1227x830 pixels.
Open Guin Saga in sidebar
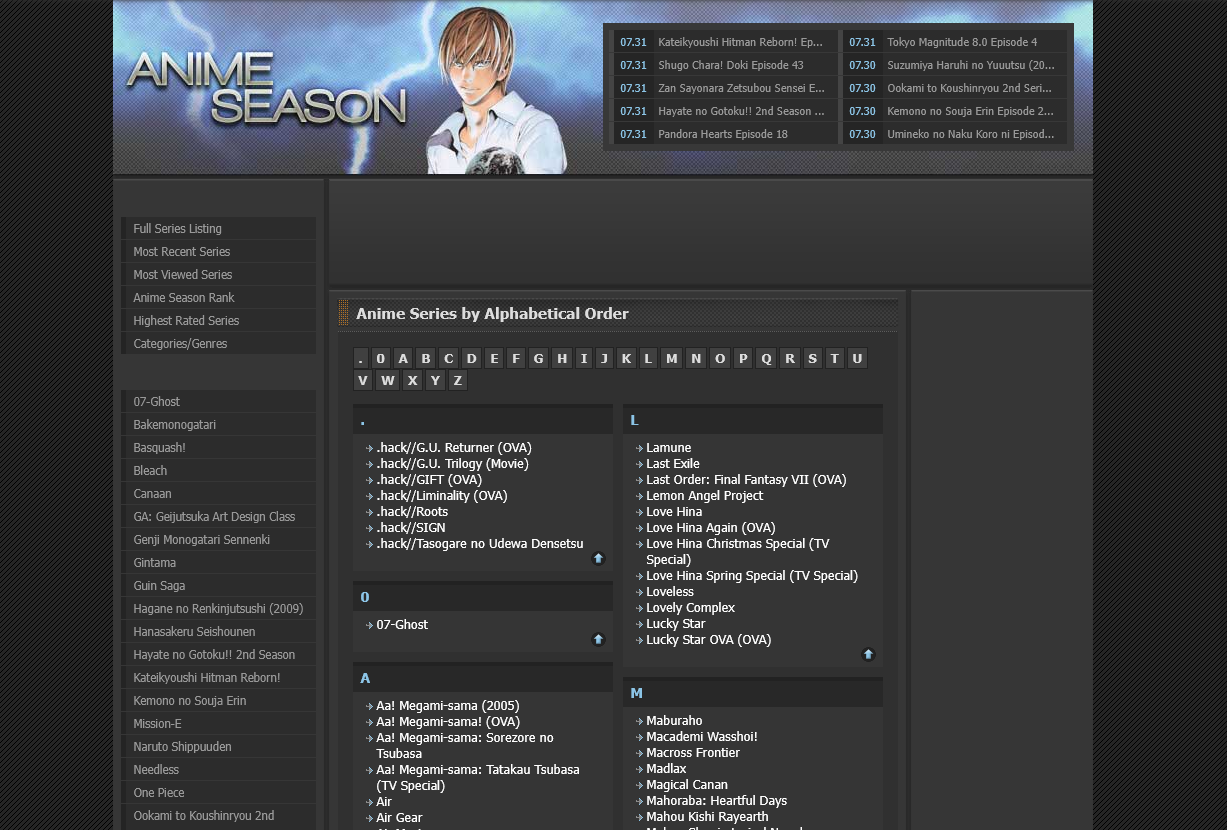click(218, 586)
